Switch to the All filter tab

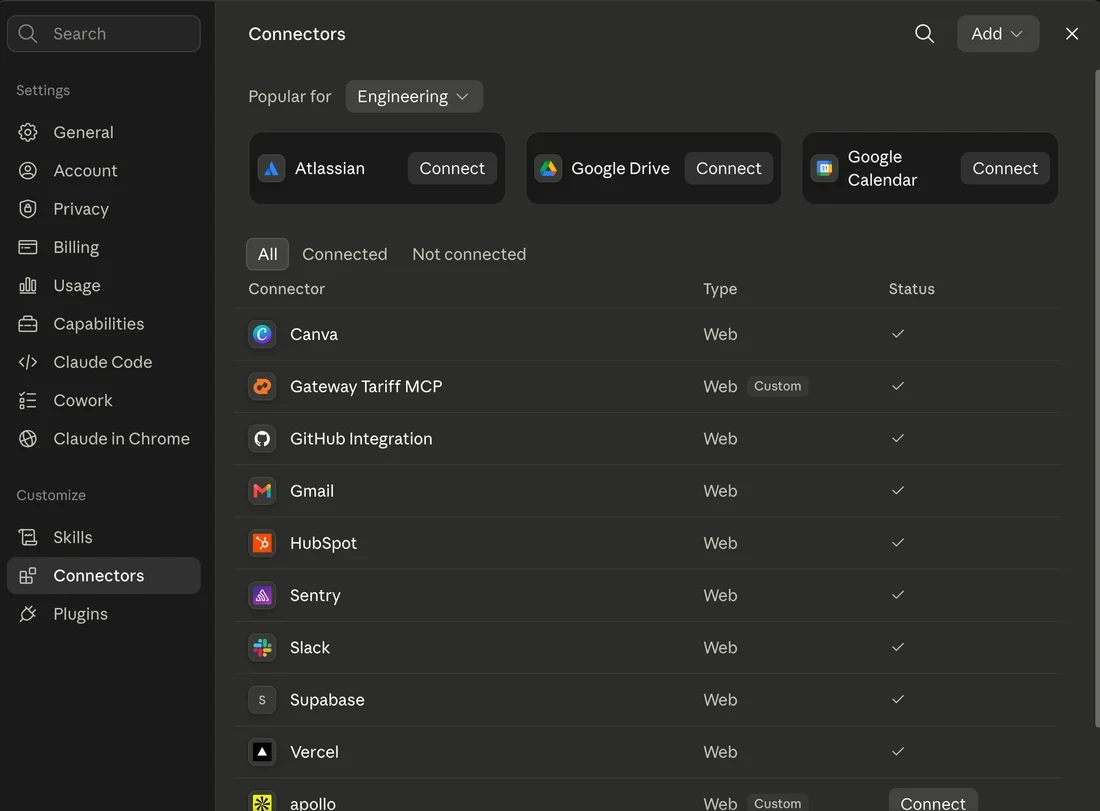[x=267, y=254]
